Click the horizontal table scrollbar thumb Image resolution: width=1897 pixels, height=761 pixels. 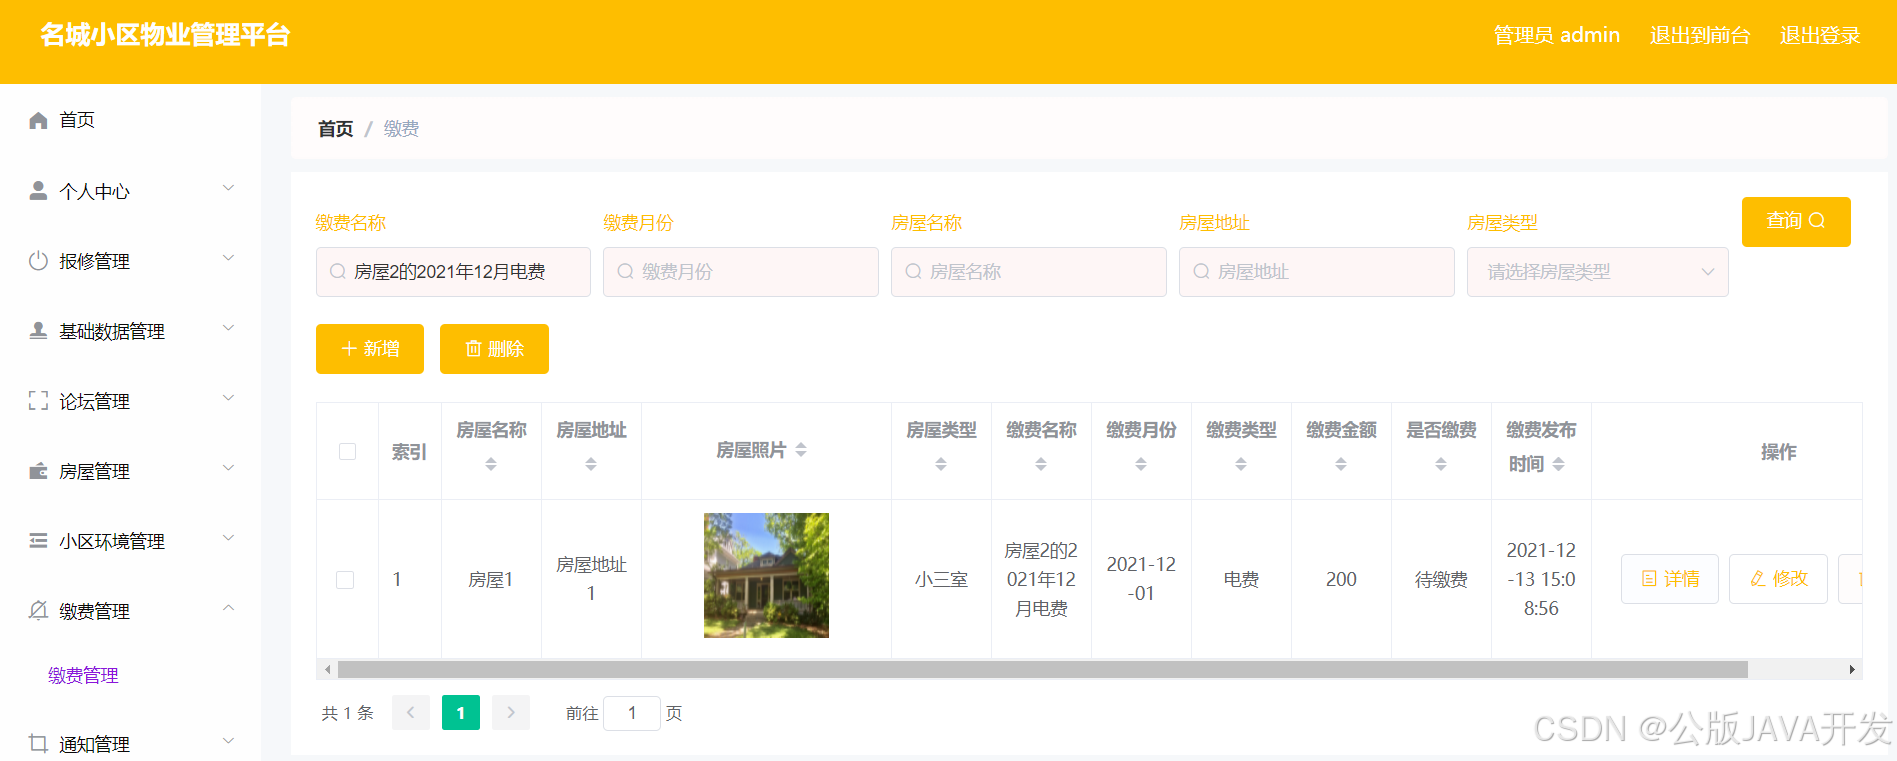(1043, 670)
